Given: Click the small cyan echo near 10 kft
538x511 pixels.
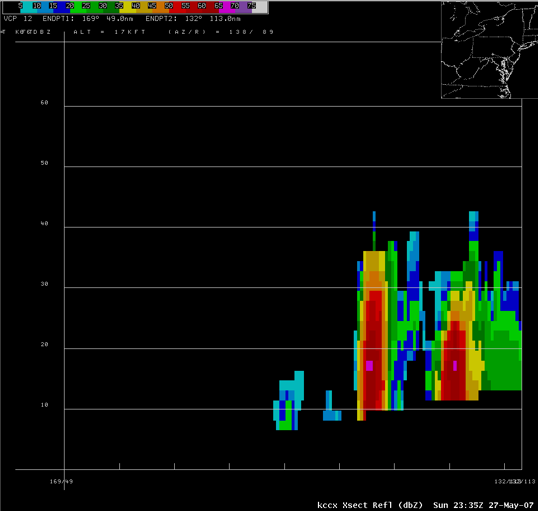Looking at the screenshot, I should [x=332, y=406].
